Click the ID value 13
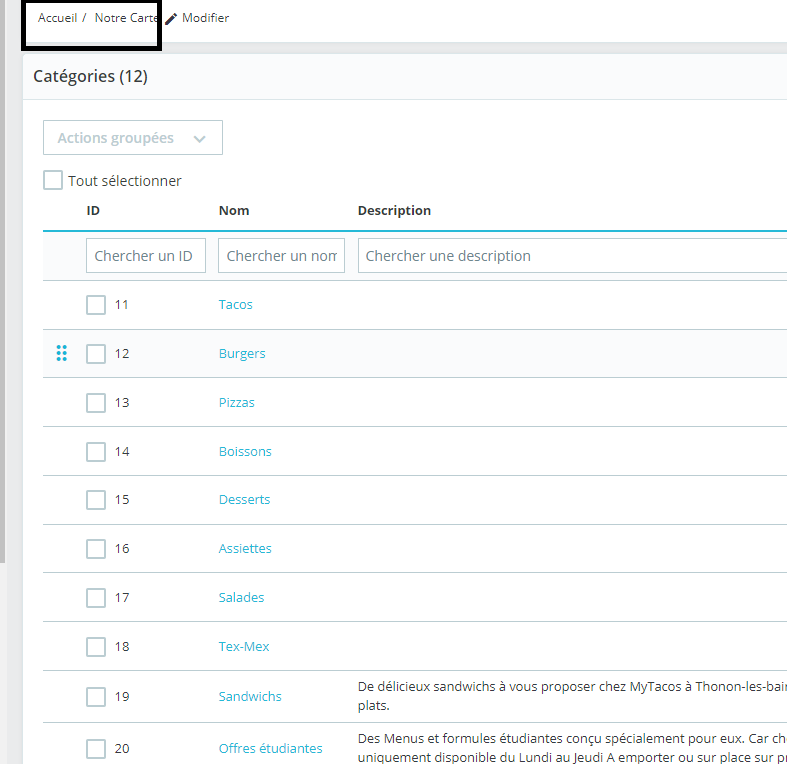The width and height of the screenshot is (787, 764). (x=122, y=403)
